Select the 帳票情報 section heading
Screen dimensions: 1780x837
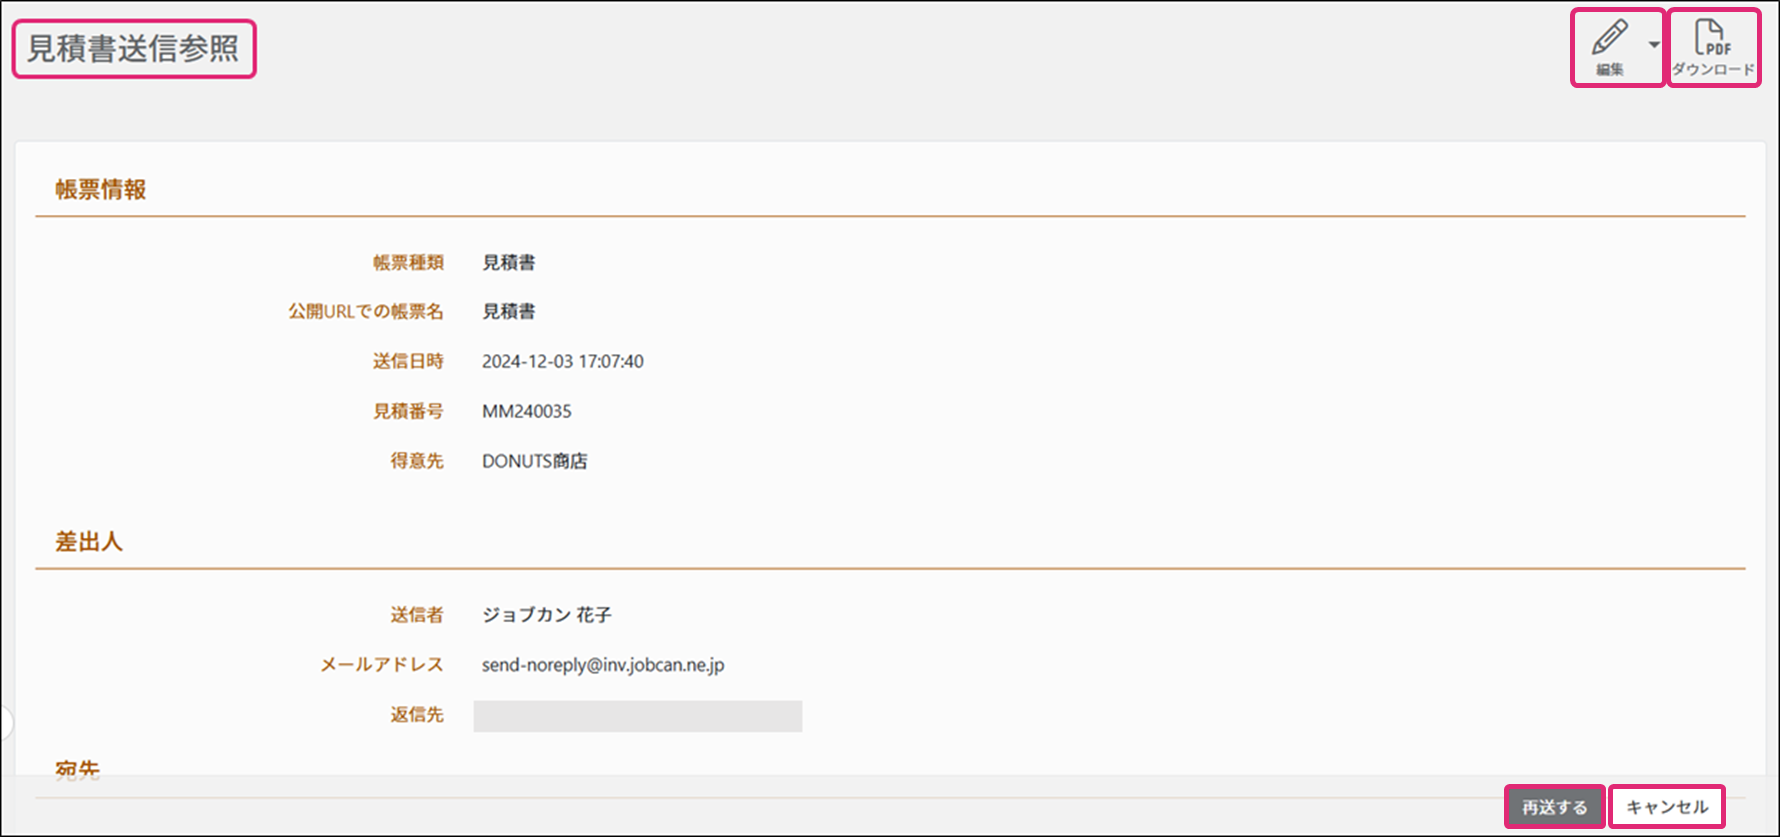click(101, 190)
